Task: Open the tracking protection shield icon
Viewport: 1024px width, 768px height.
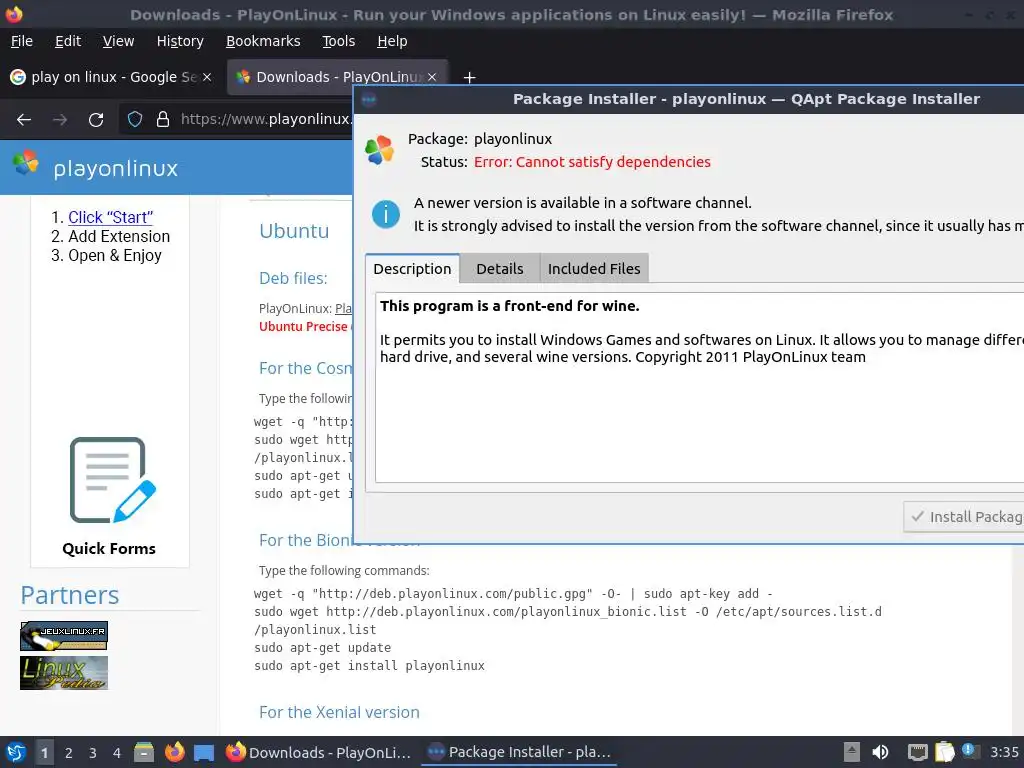Action: pyautogui.click(x=135, y=120)
